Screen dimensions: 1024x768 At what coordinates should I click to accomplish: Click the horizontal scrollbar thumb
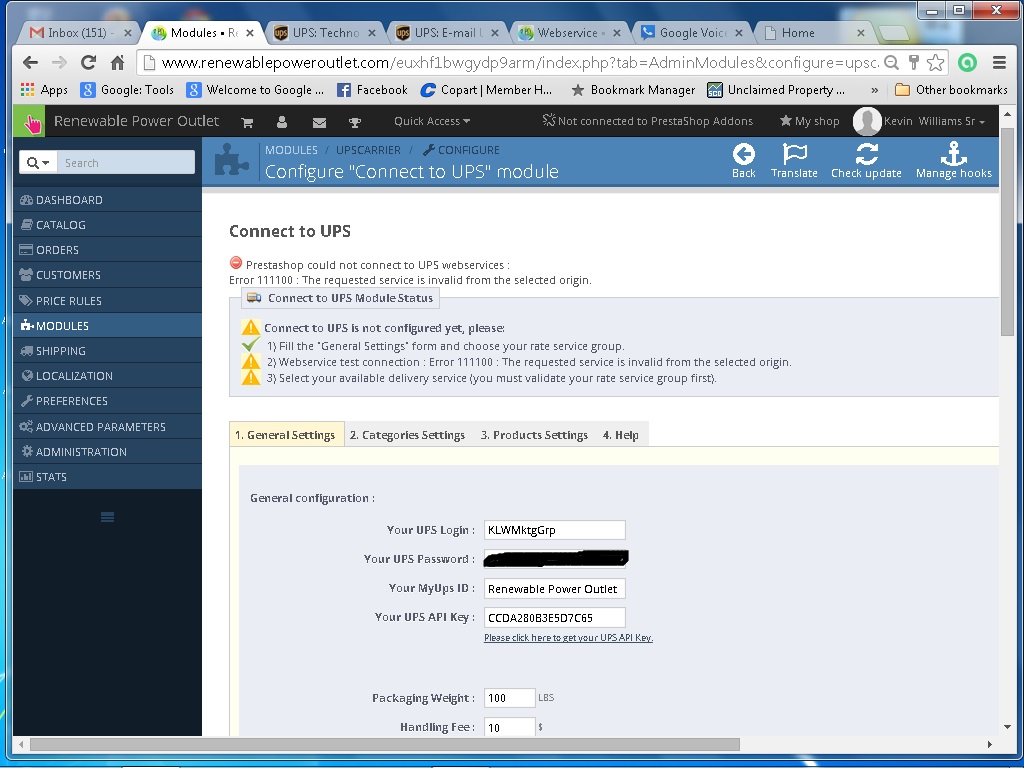[385, 744]
